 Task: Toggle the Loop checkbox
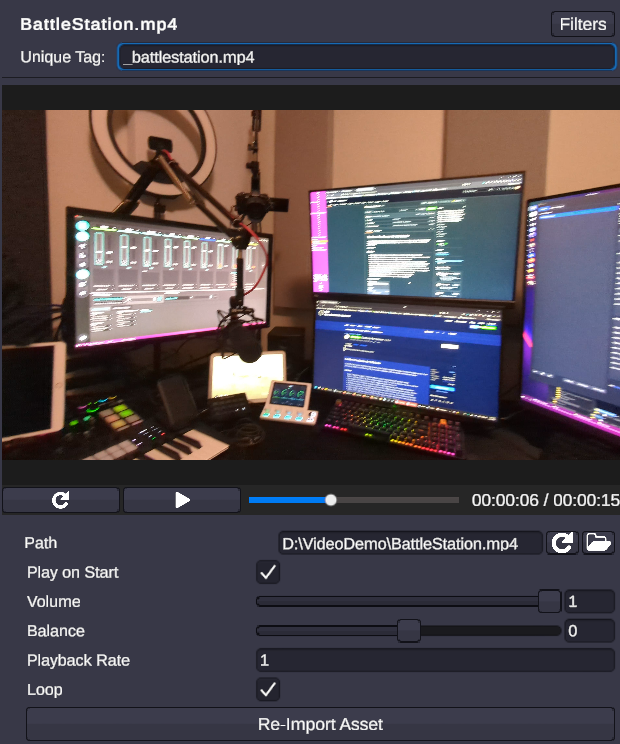pos(268,689)
